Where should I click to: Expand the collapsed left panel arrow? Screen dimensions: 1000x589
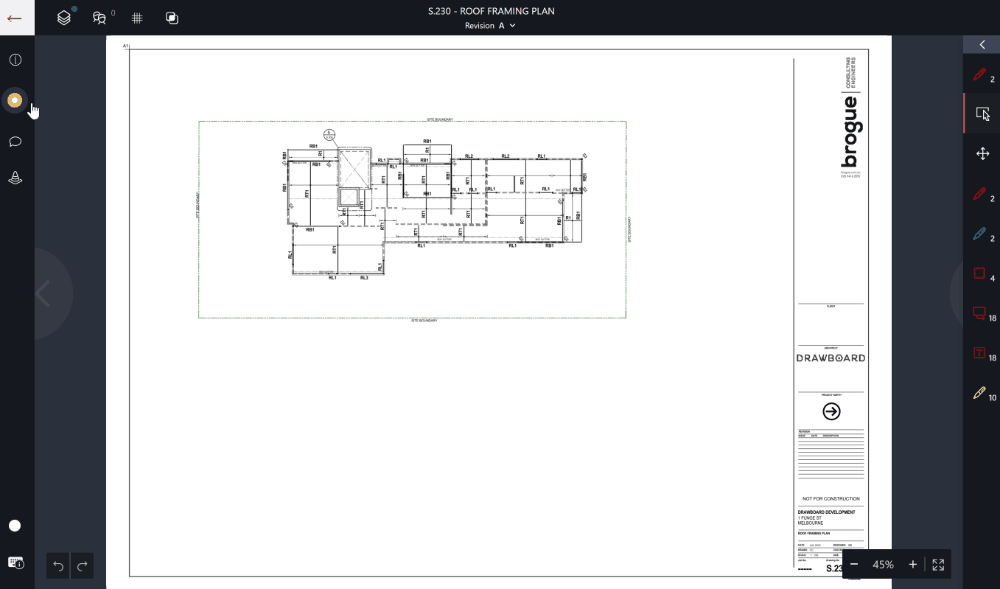click(x=46, y=294)
